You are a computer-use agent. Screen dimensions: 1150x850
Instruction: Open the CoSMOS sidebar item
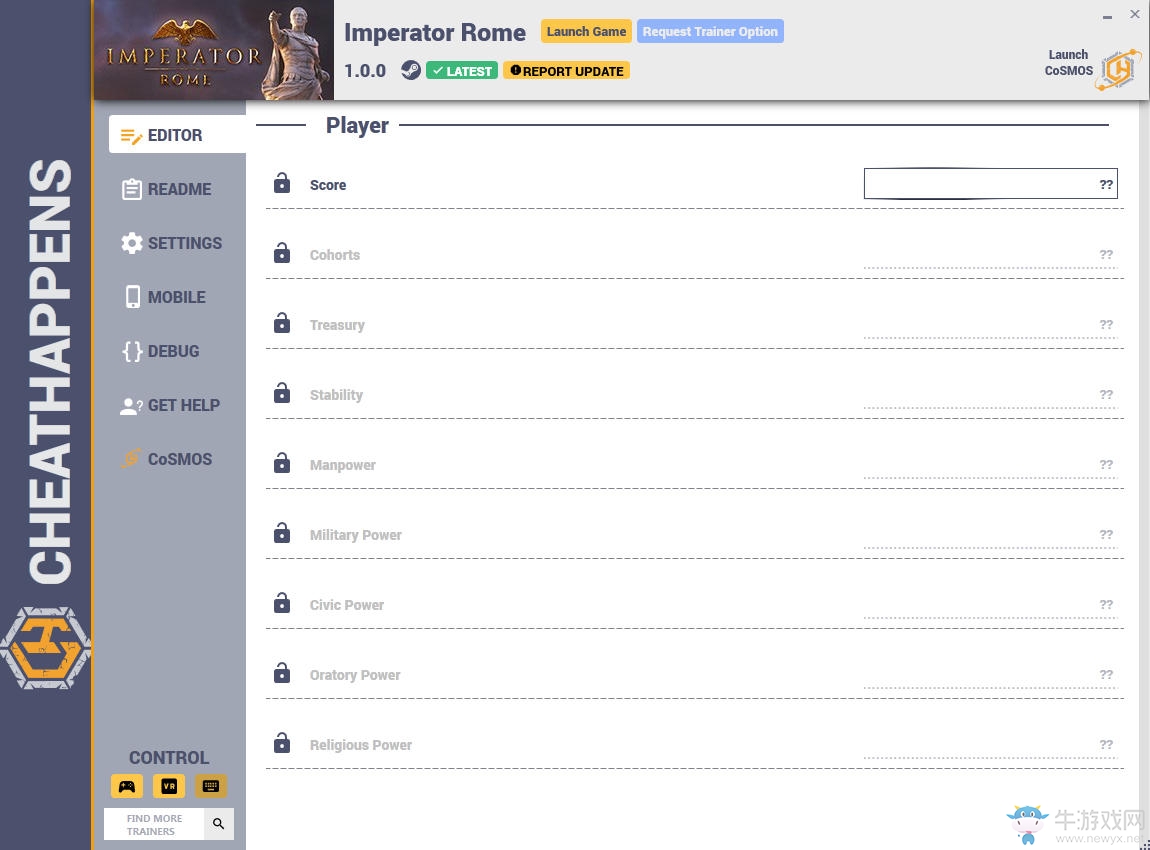166,459
